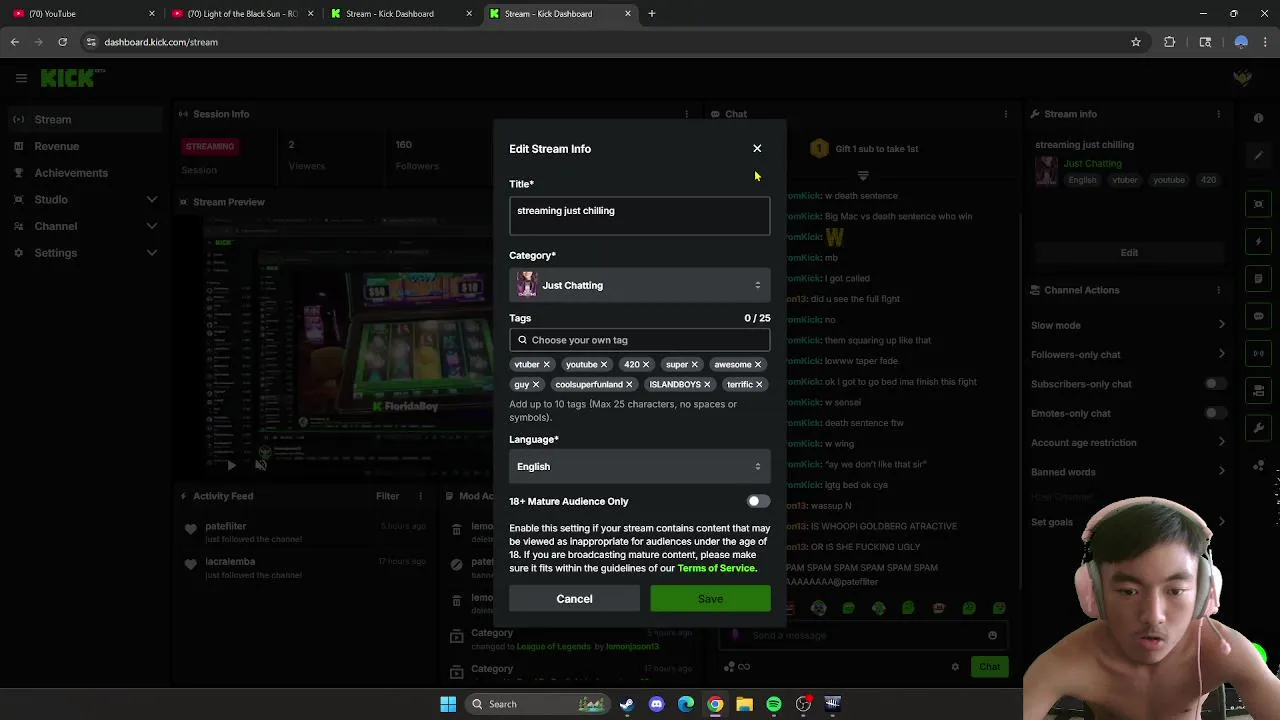Open the Language dropdown showing English
The image size is (1280, 720).
(640, 466)
